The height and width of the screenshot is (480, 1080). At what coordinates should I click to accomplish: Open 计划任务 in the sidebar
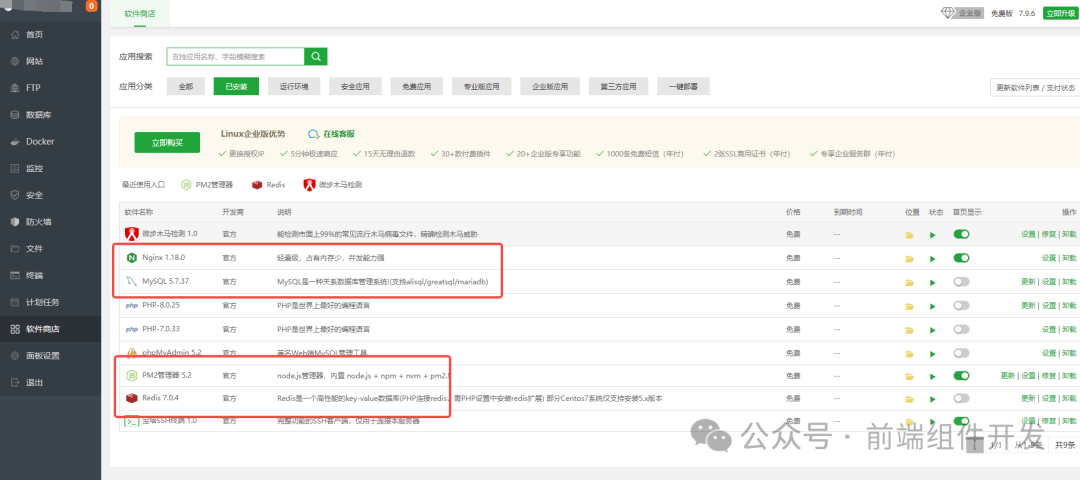click(x=43, y=302)
